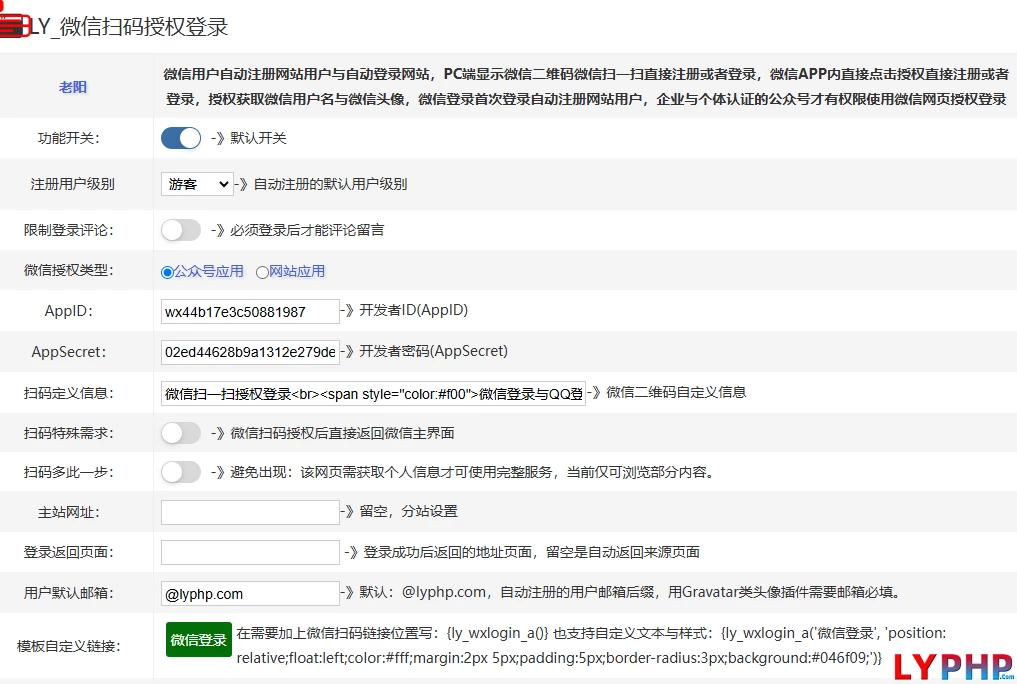Screen dimensions: 1017x684
Task: Click the 扫码定义信息 text field
Action: (373, 393)
